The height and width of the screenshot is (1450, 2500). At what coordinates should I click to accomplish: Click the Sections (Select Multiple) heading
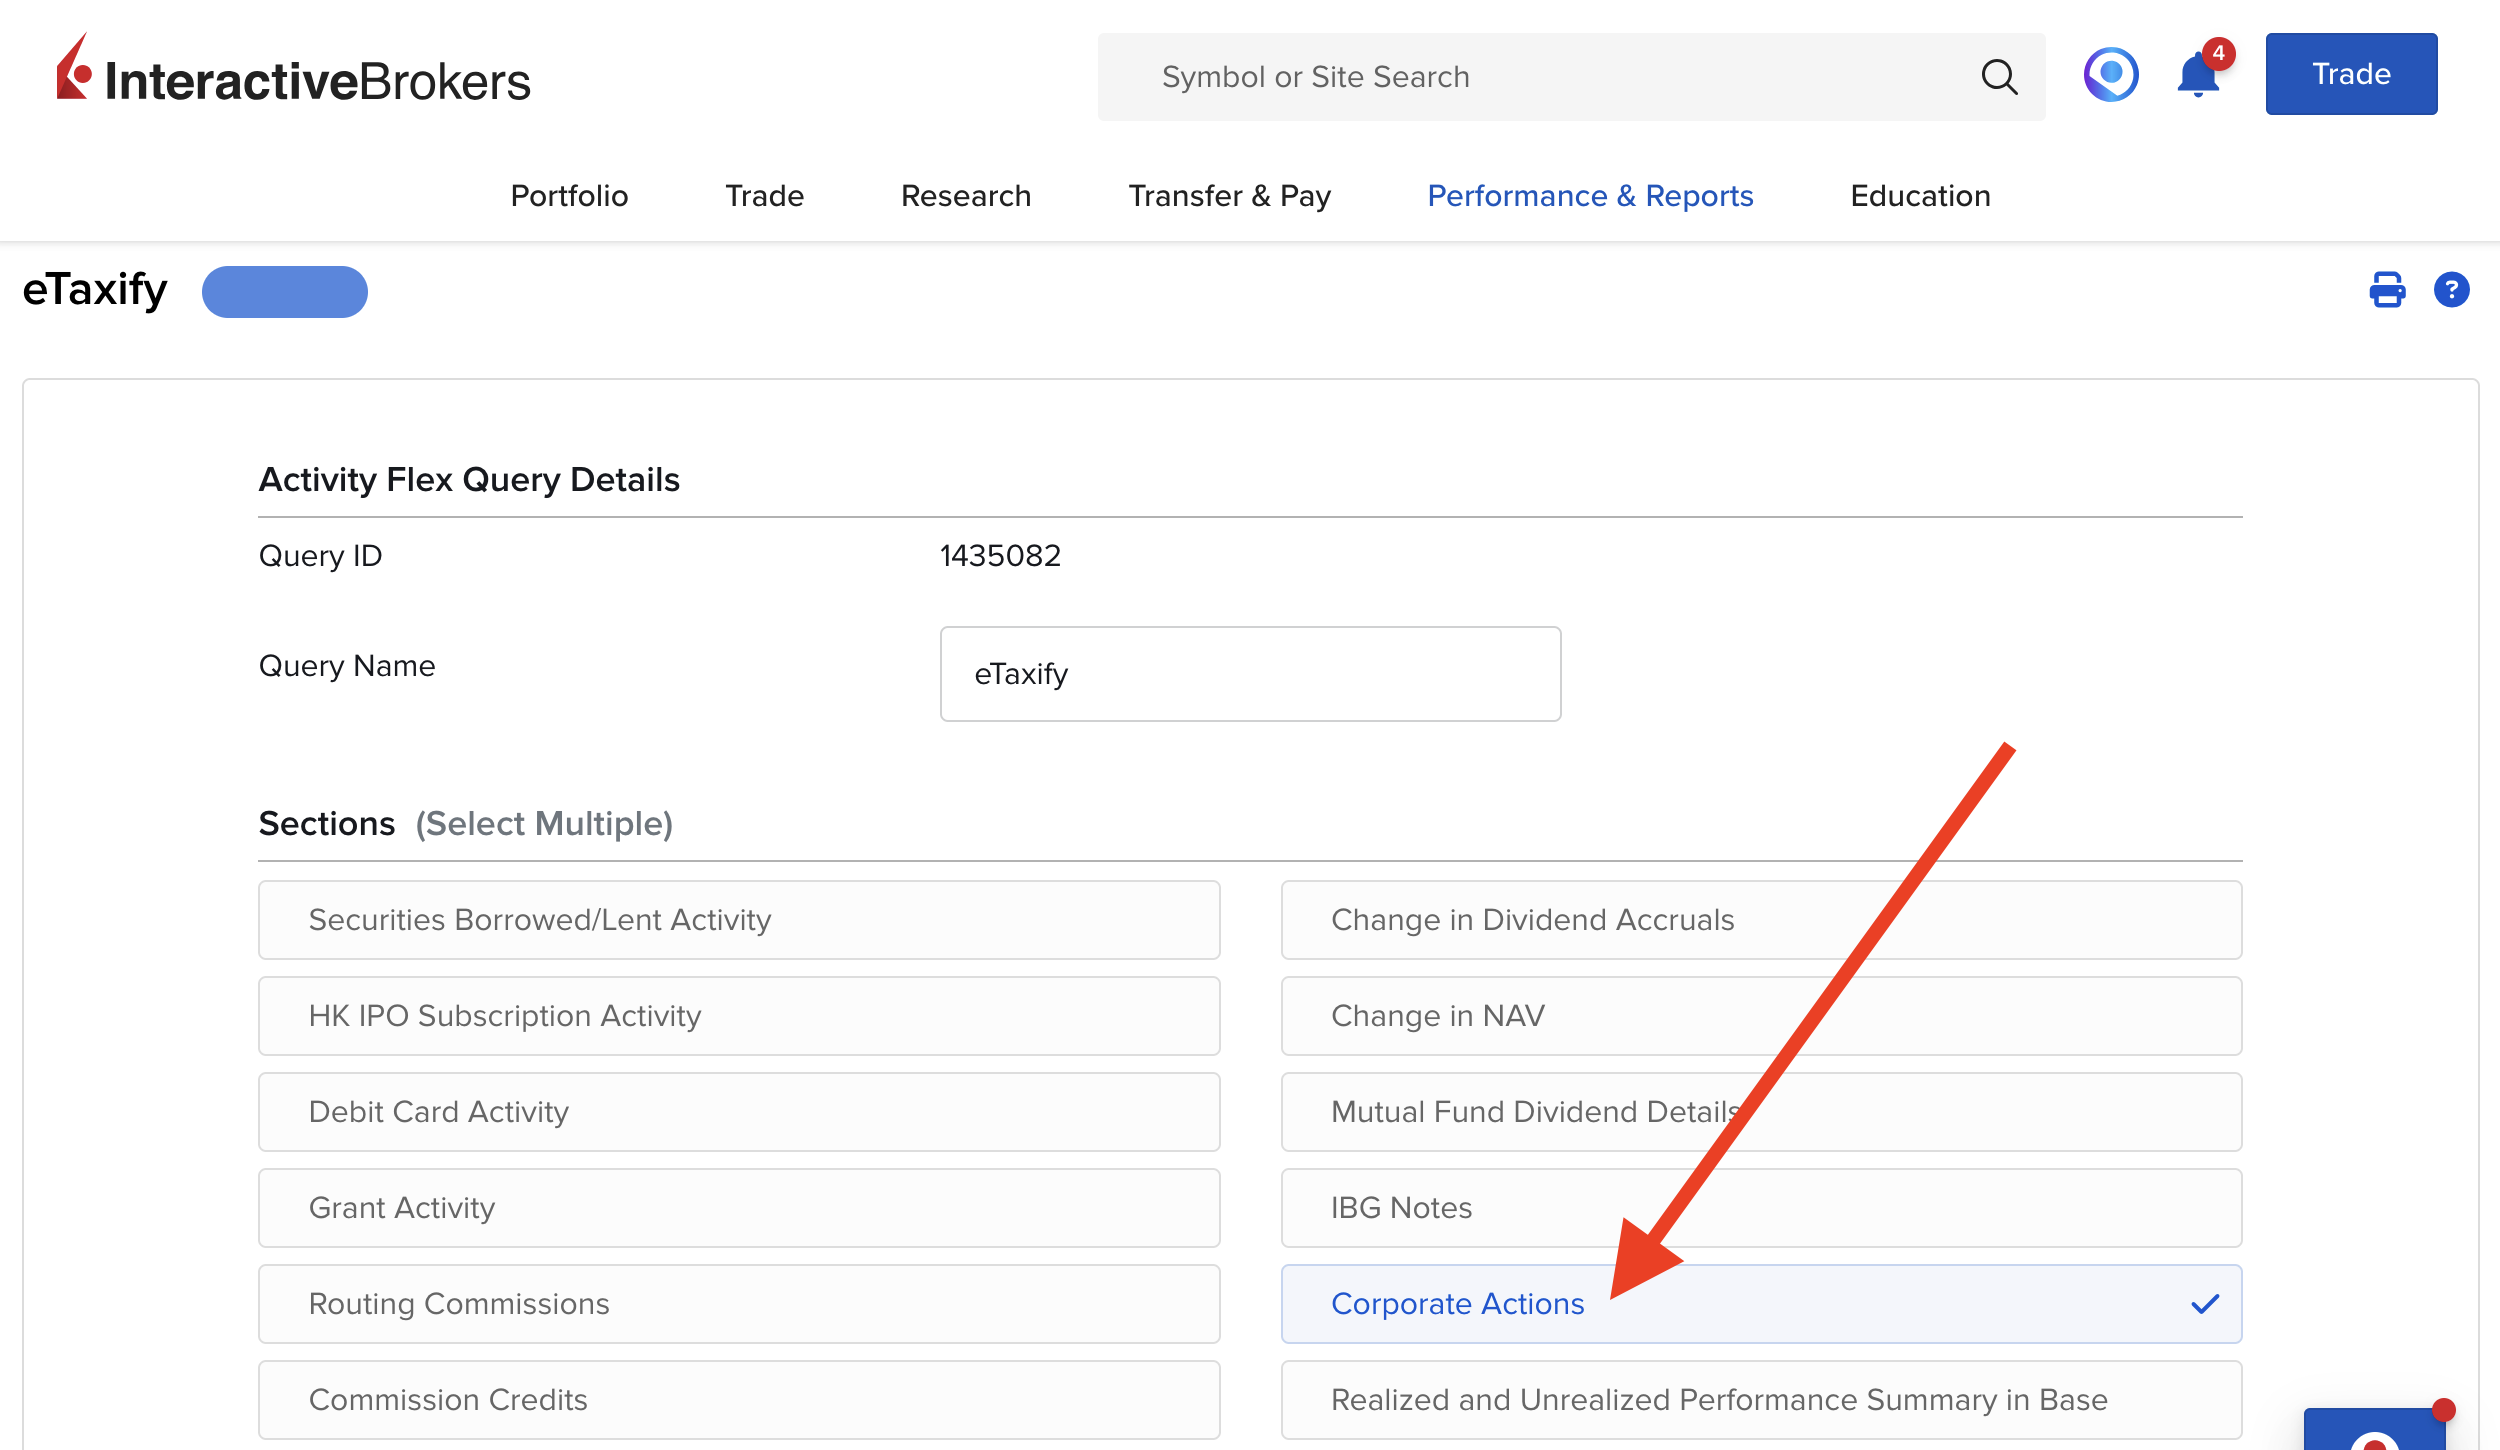coord(466,824)
